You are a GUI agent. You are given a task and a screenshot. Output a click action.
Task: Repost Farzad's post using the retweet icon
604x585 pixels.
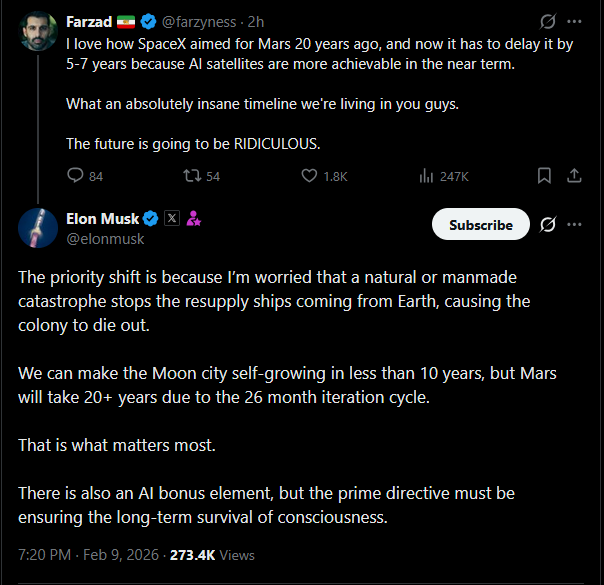pos(190,176)
